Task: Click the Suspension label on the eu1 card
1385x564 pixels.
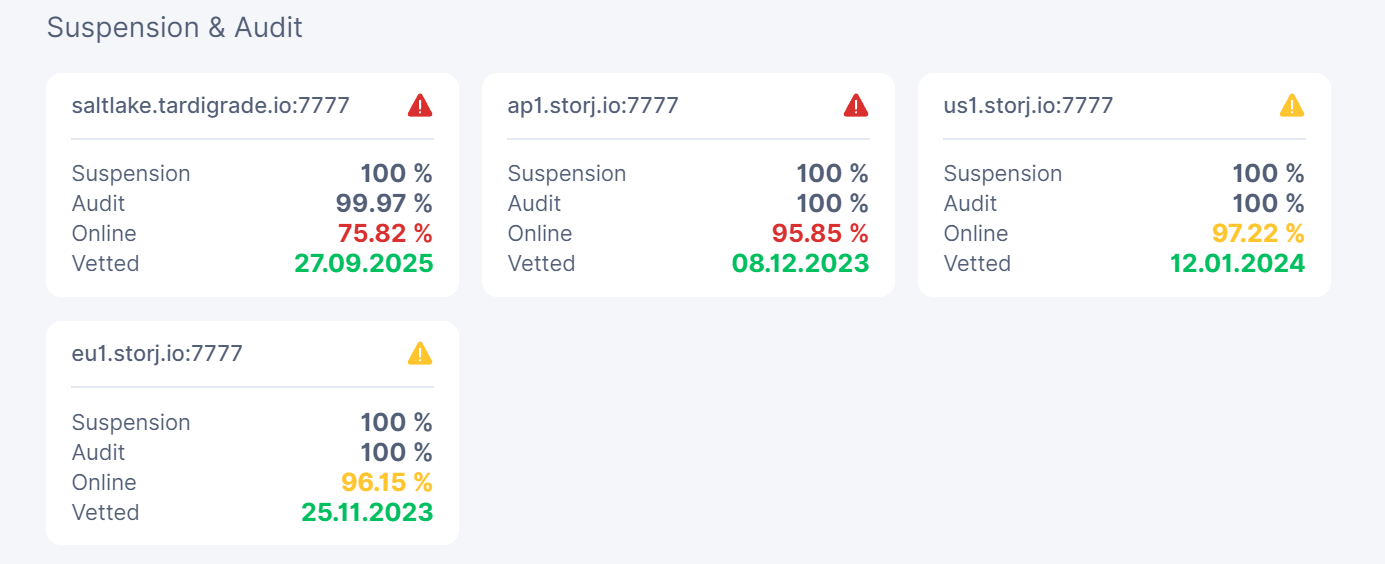Action: tap(131, 422)
